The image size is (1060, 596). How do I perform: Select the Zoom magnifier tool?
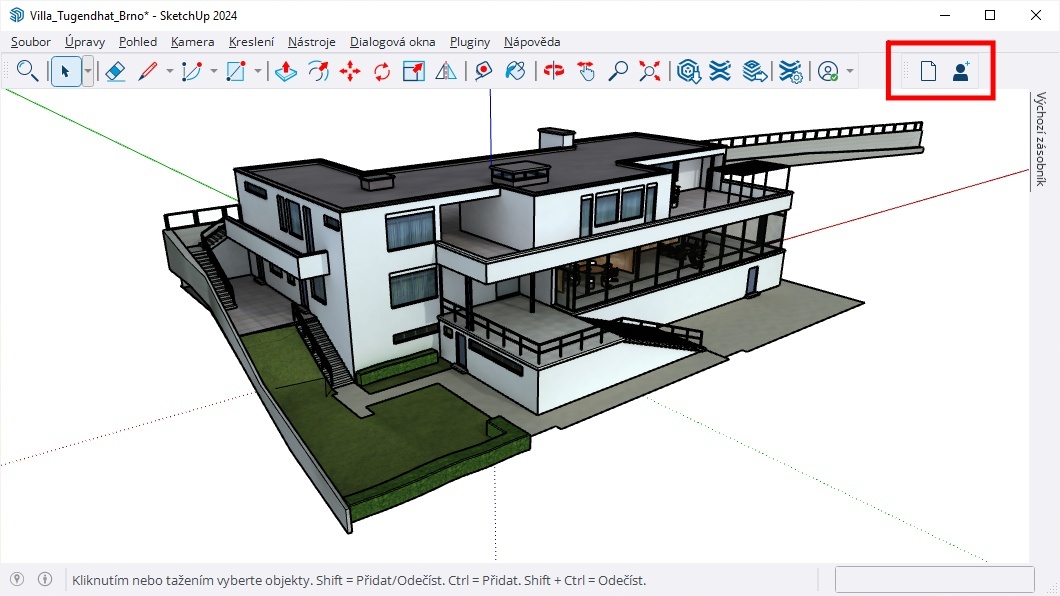pos(618,71)
